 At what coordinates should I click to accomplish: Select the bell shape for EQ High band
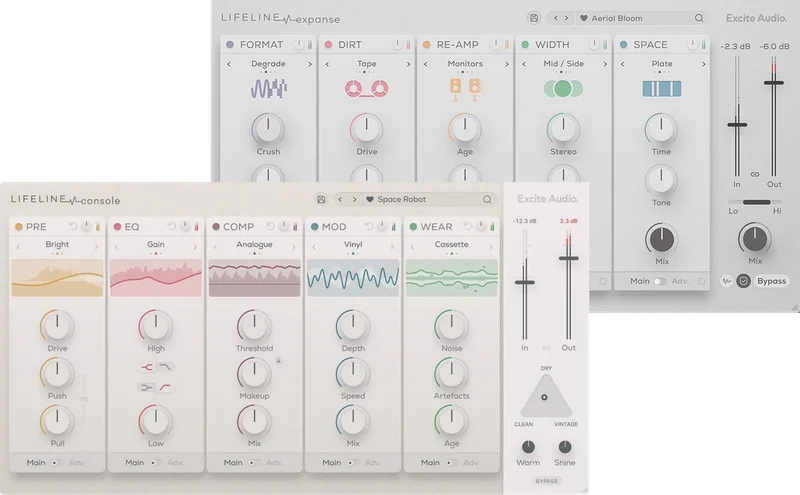(147, 367)
